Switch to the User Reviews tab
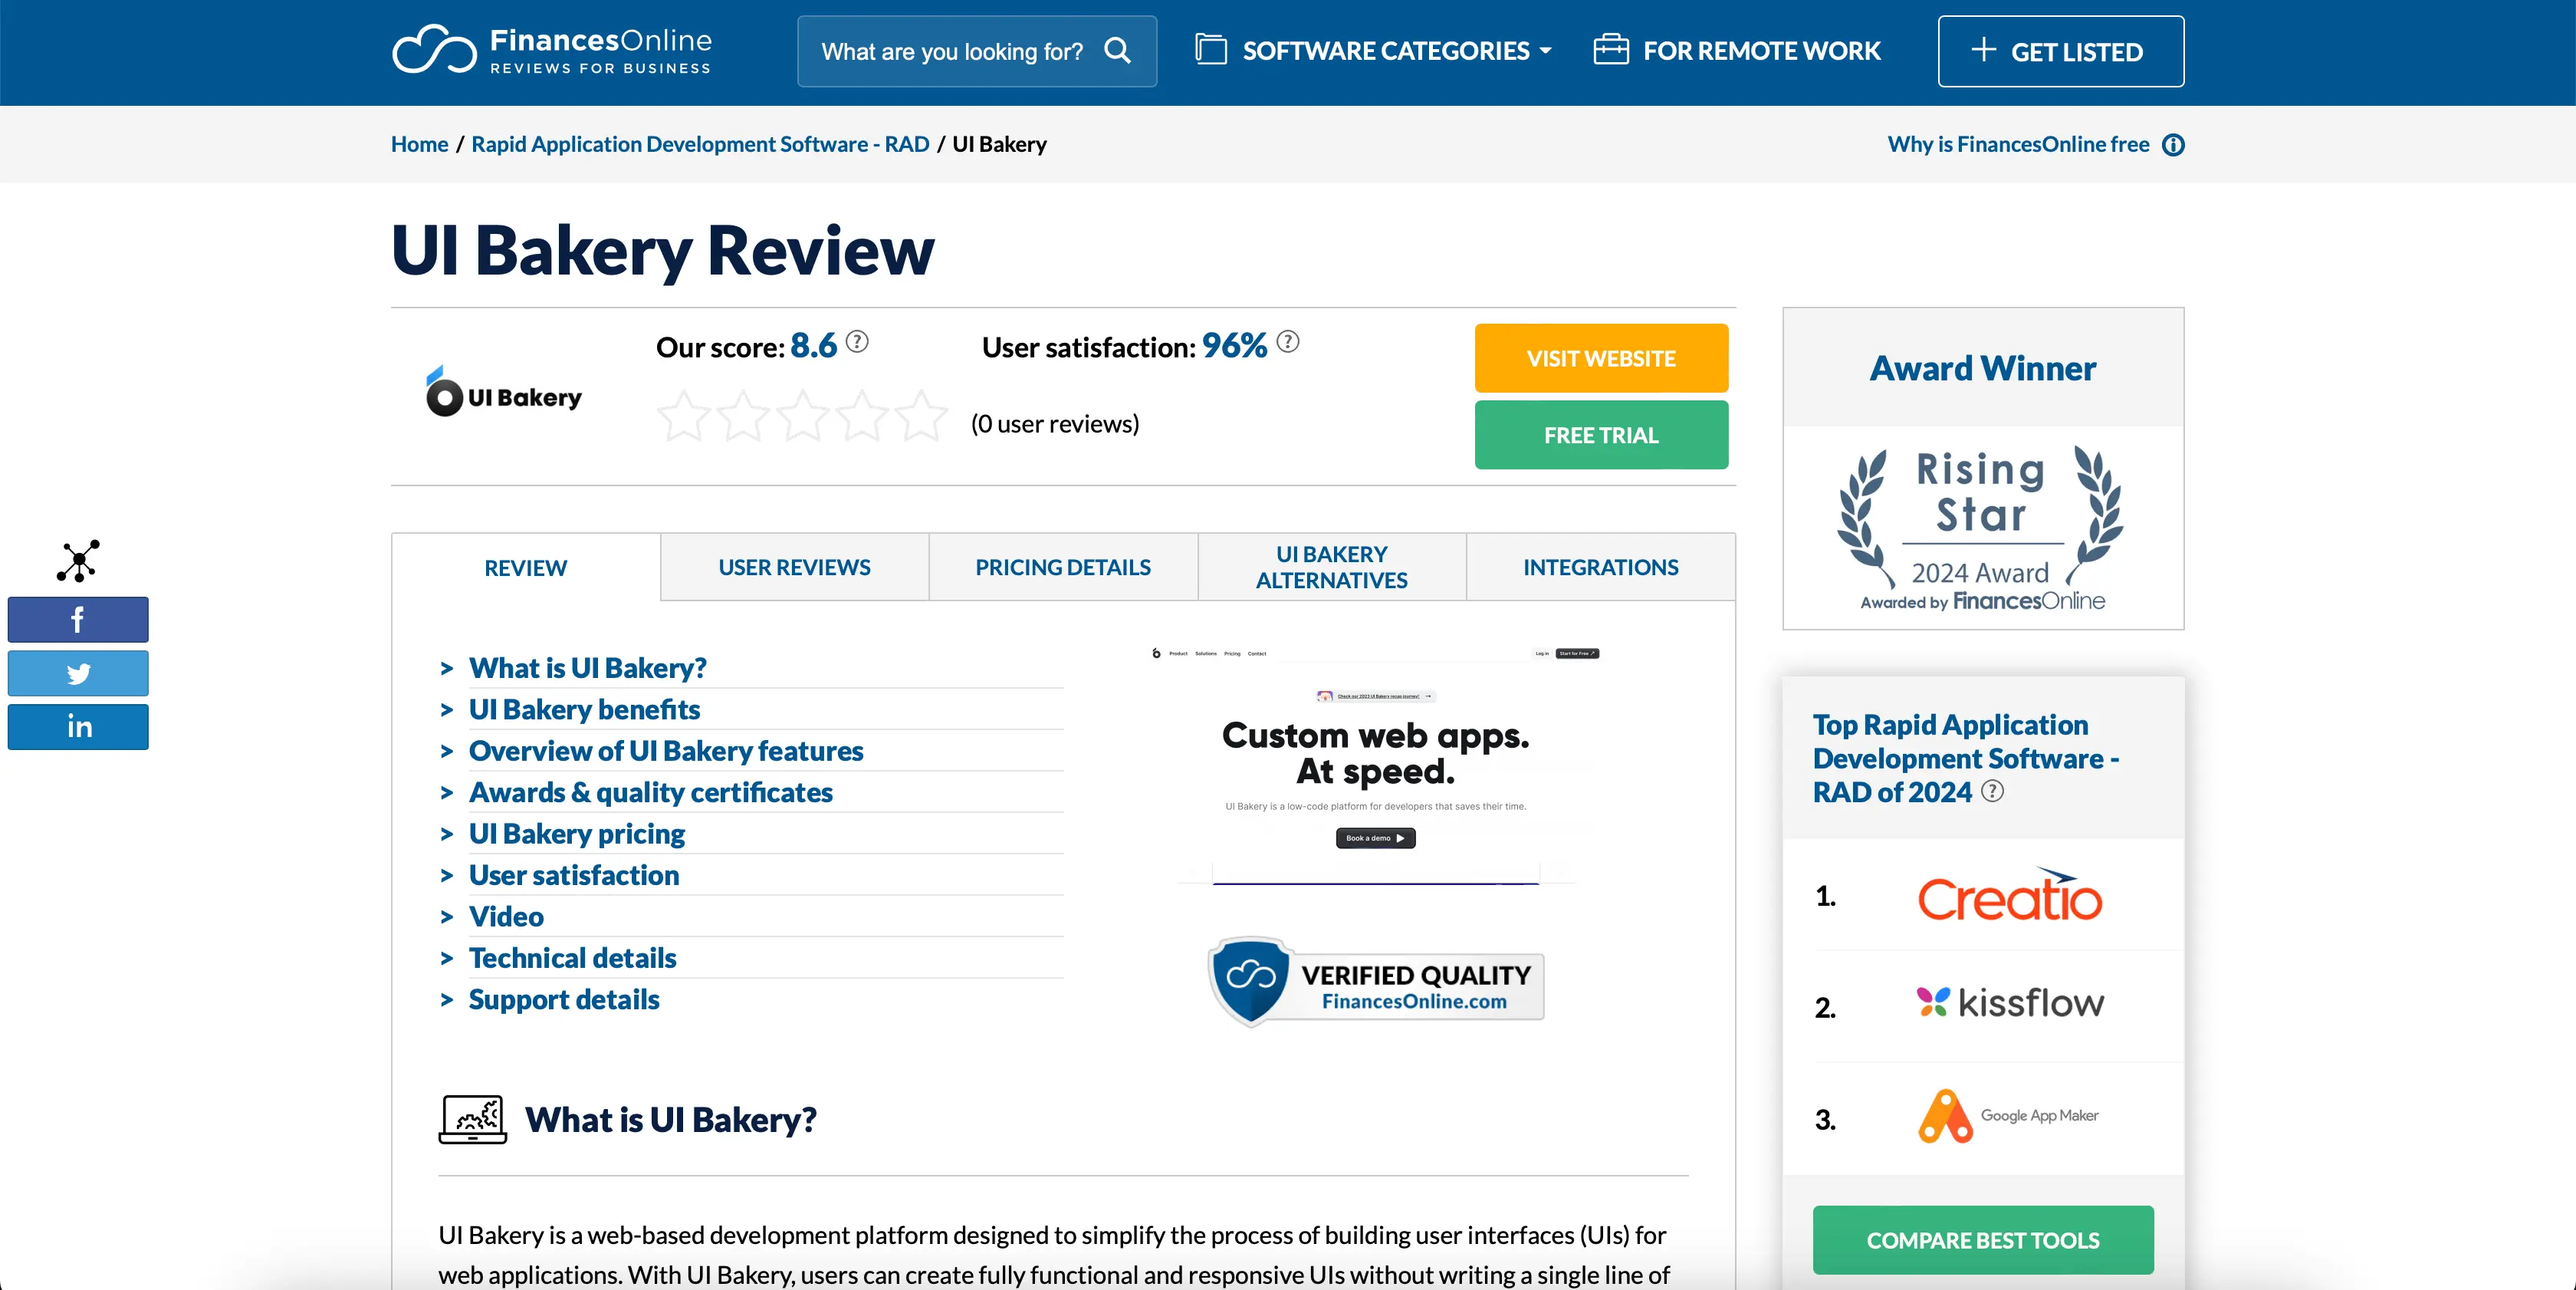The width and height of the screenshot is (2576, 1290). click(x=794, y=567)
